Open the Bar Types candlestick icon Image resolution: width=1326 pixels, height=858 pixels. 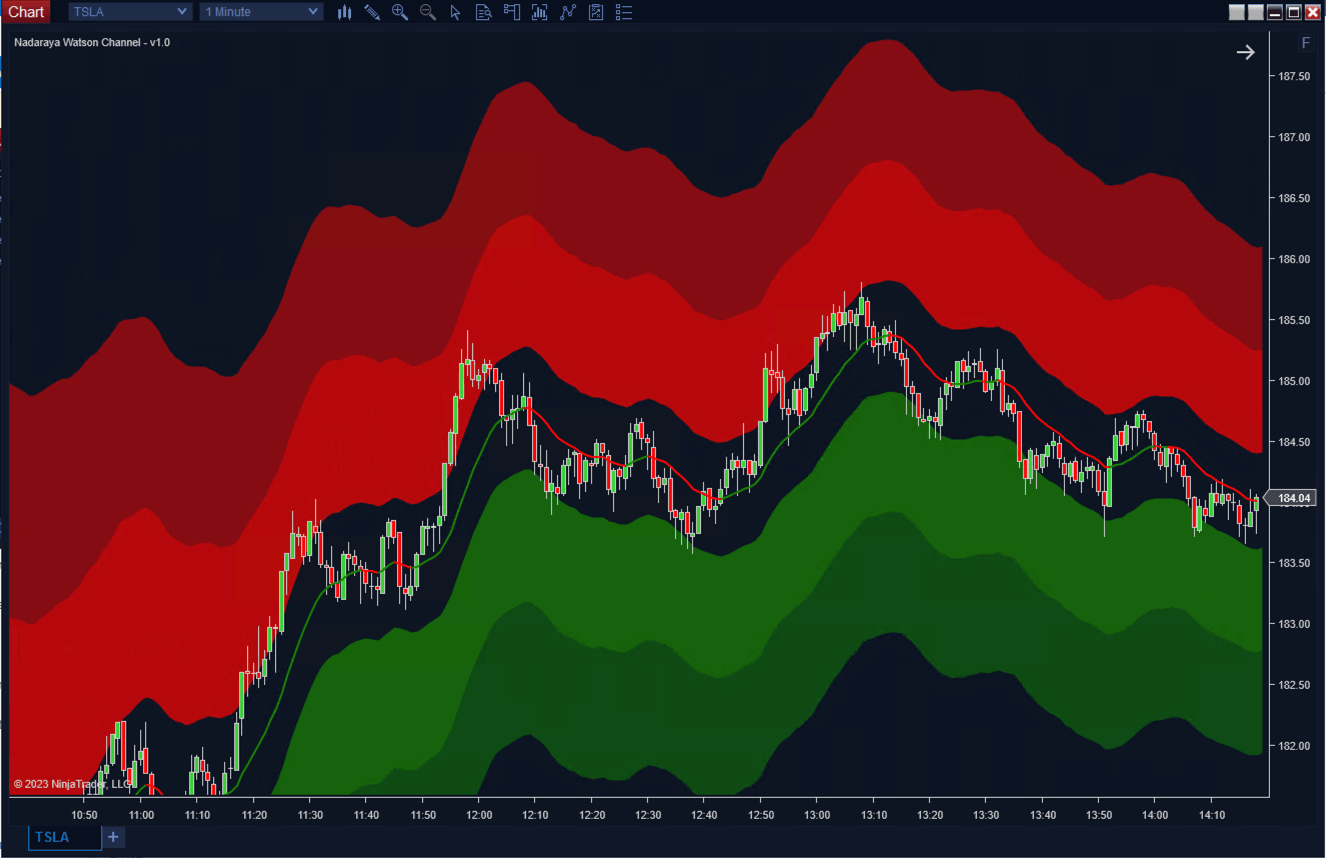(344, 12)
